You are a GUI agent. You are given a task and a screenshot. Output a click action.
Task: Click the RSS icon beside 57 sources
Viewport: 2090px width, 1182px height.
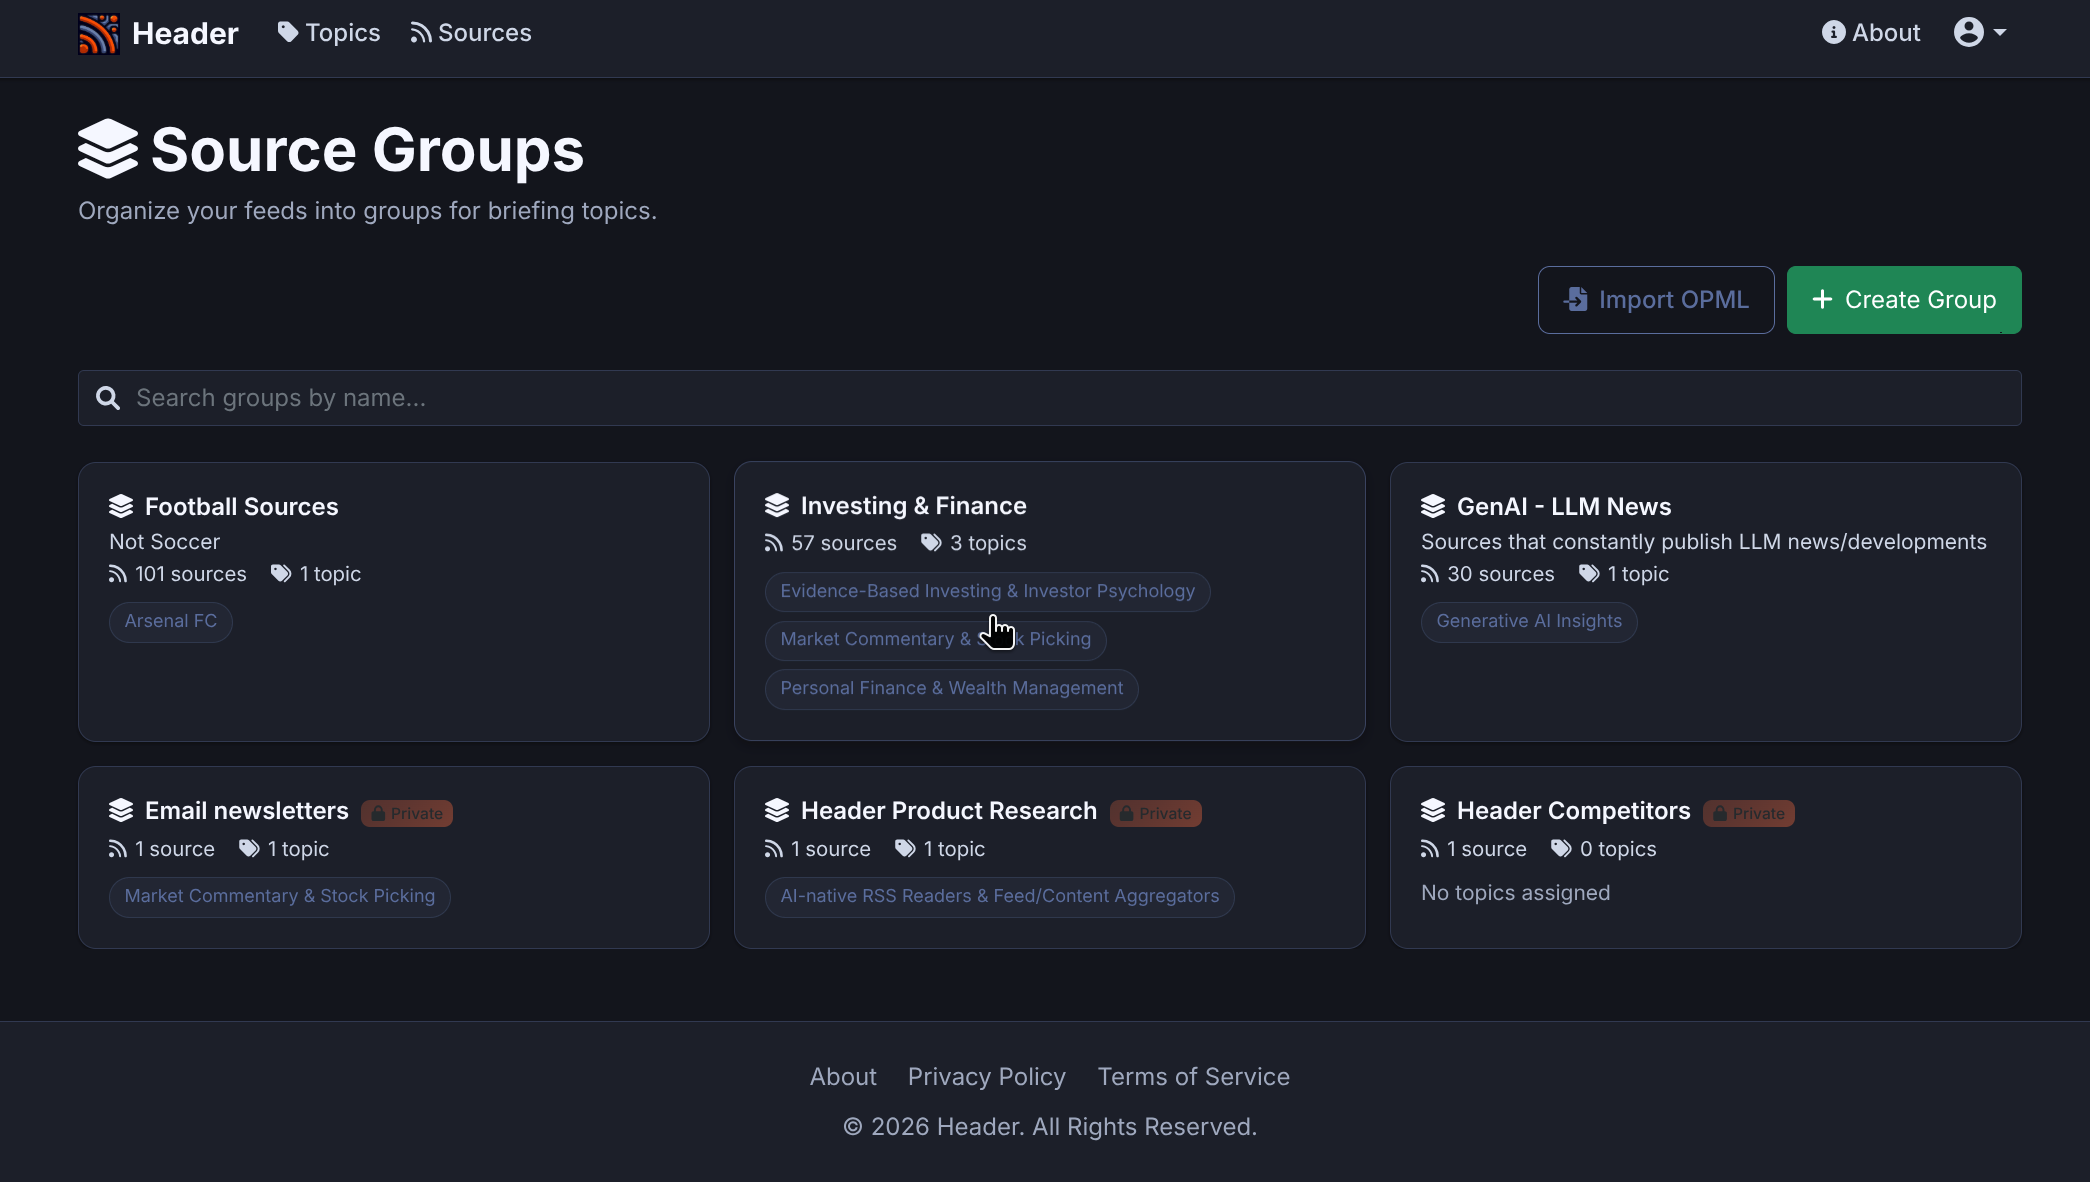click(774, 543)
